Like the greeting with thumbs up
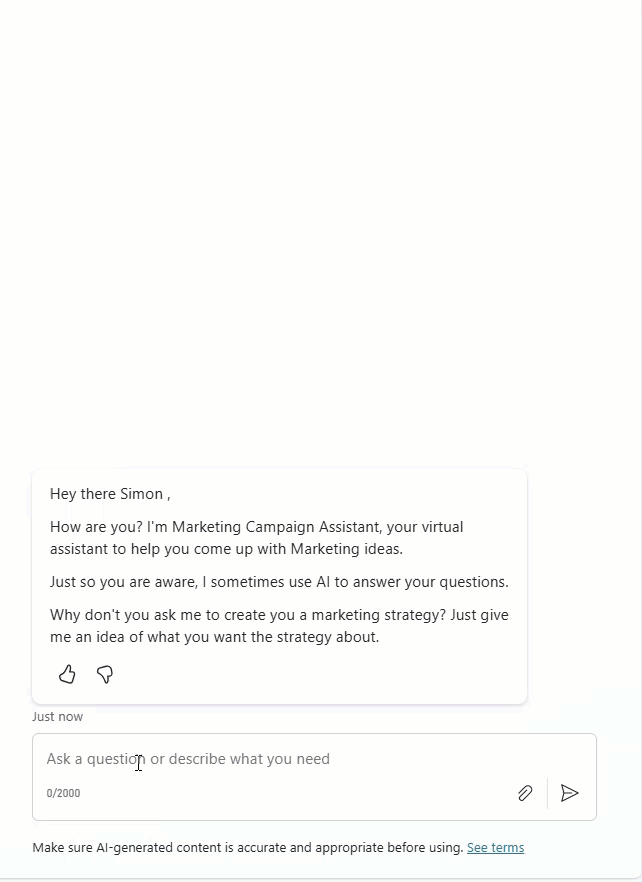Image resolution: width=642 pixels, height=882 pixels. 67,674
